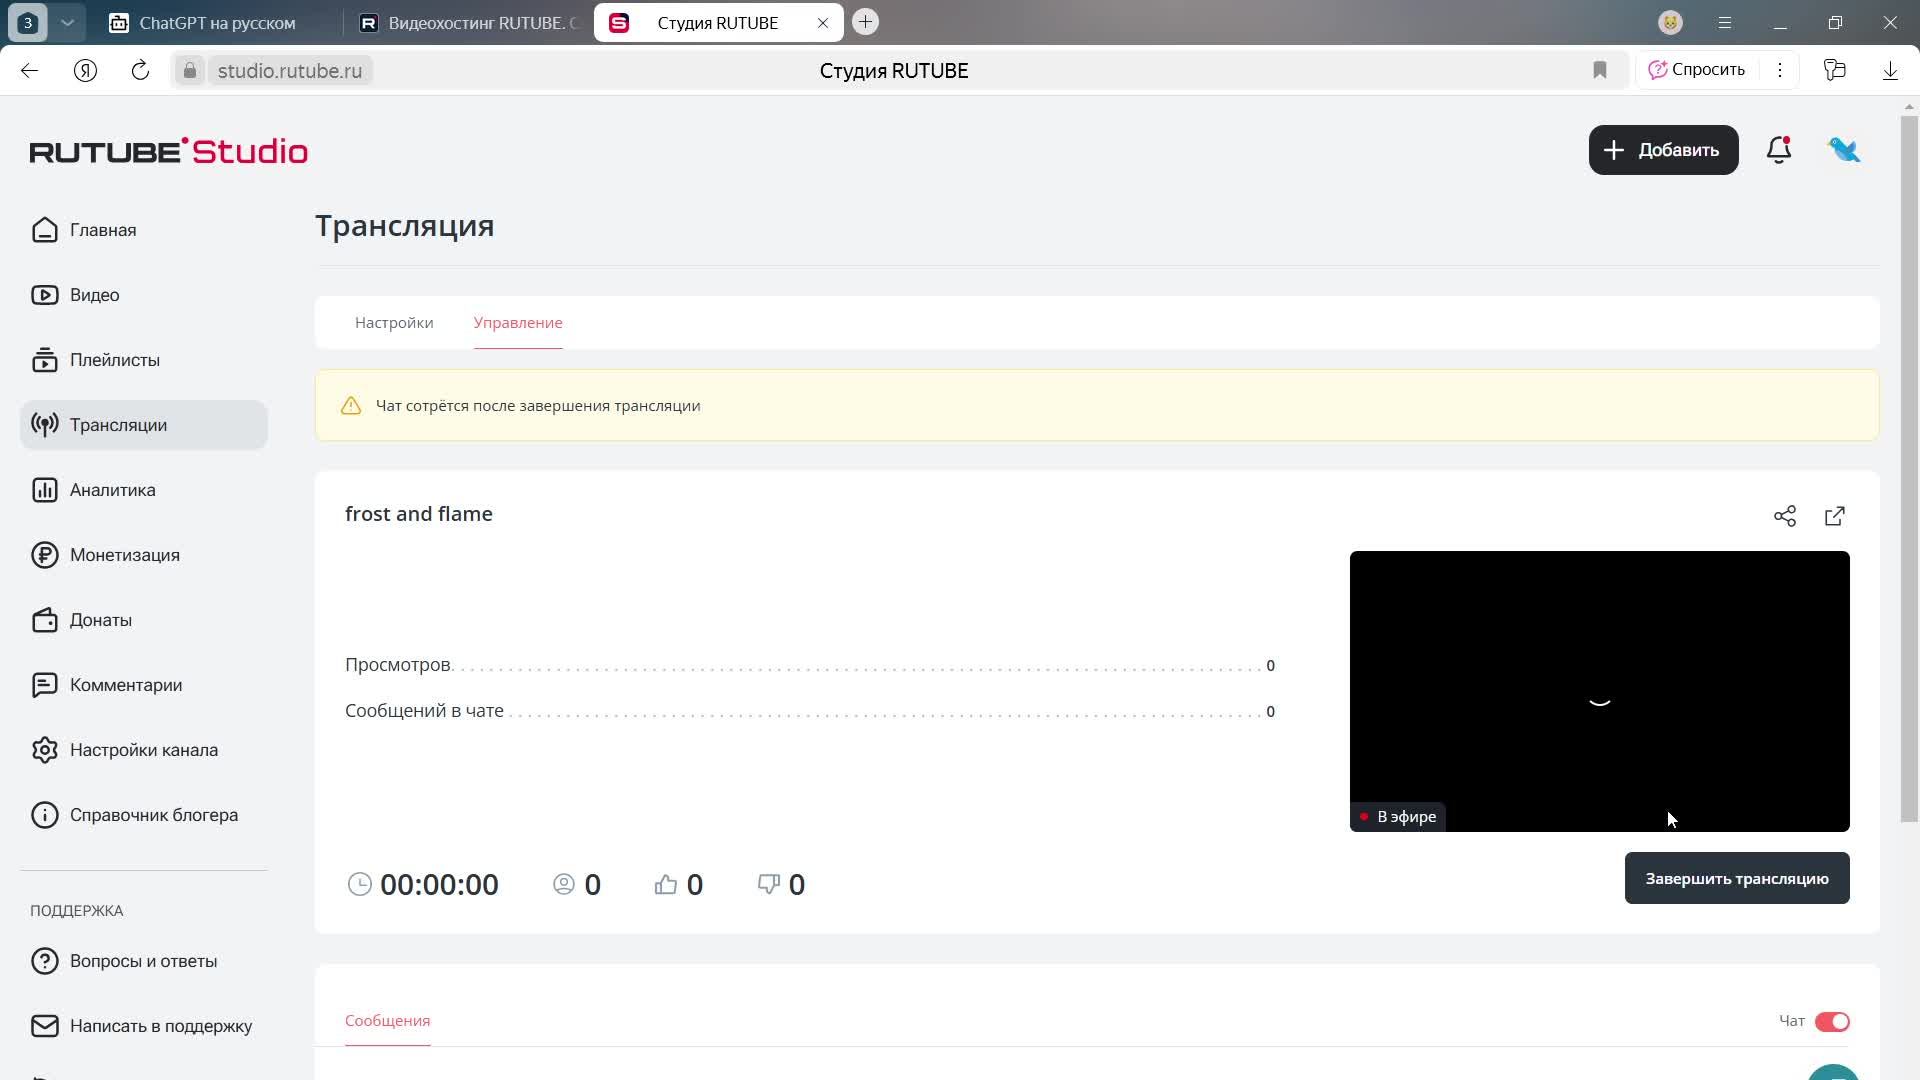Open browser menu with three lines
This screenshot has width=1920, height=1080.
(1725, 22)
